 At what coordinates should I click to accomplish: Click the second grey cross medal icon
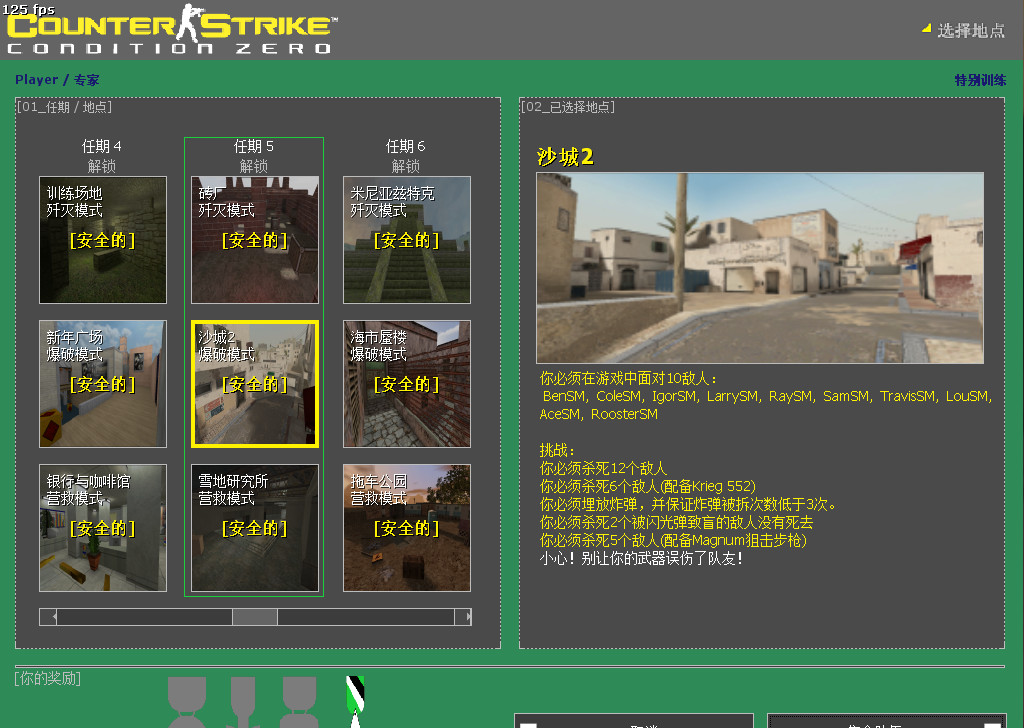tap(242, 702)
